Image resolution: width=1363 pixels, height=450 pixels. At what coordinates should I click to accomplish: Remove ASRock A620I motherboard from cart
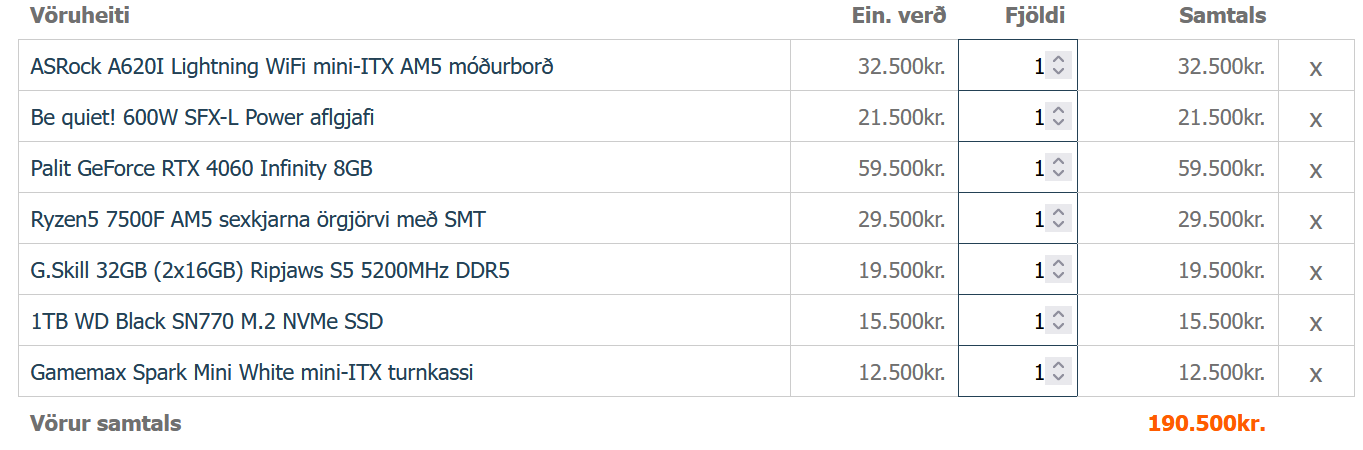pos(1316,68)
